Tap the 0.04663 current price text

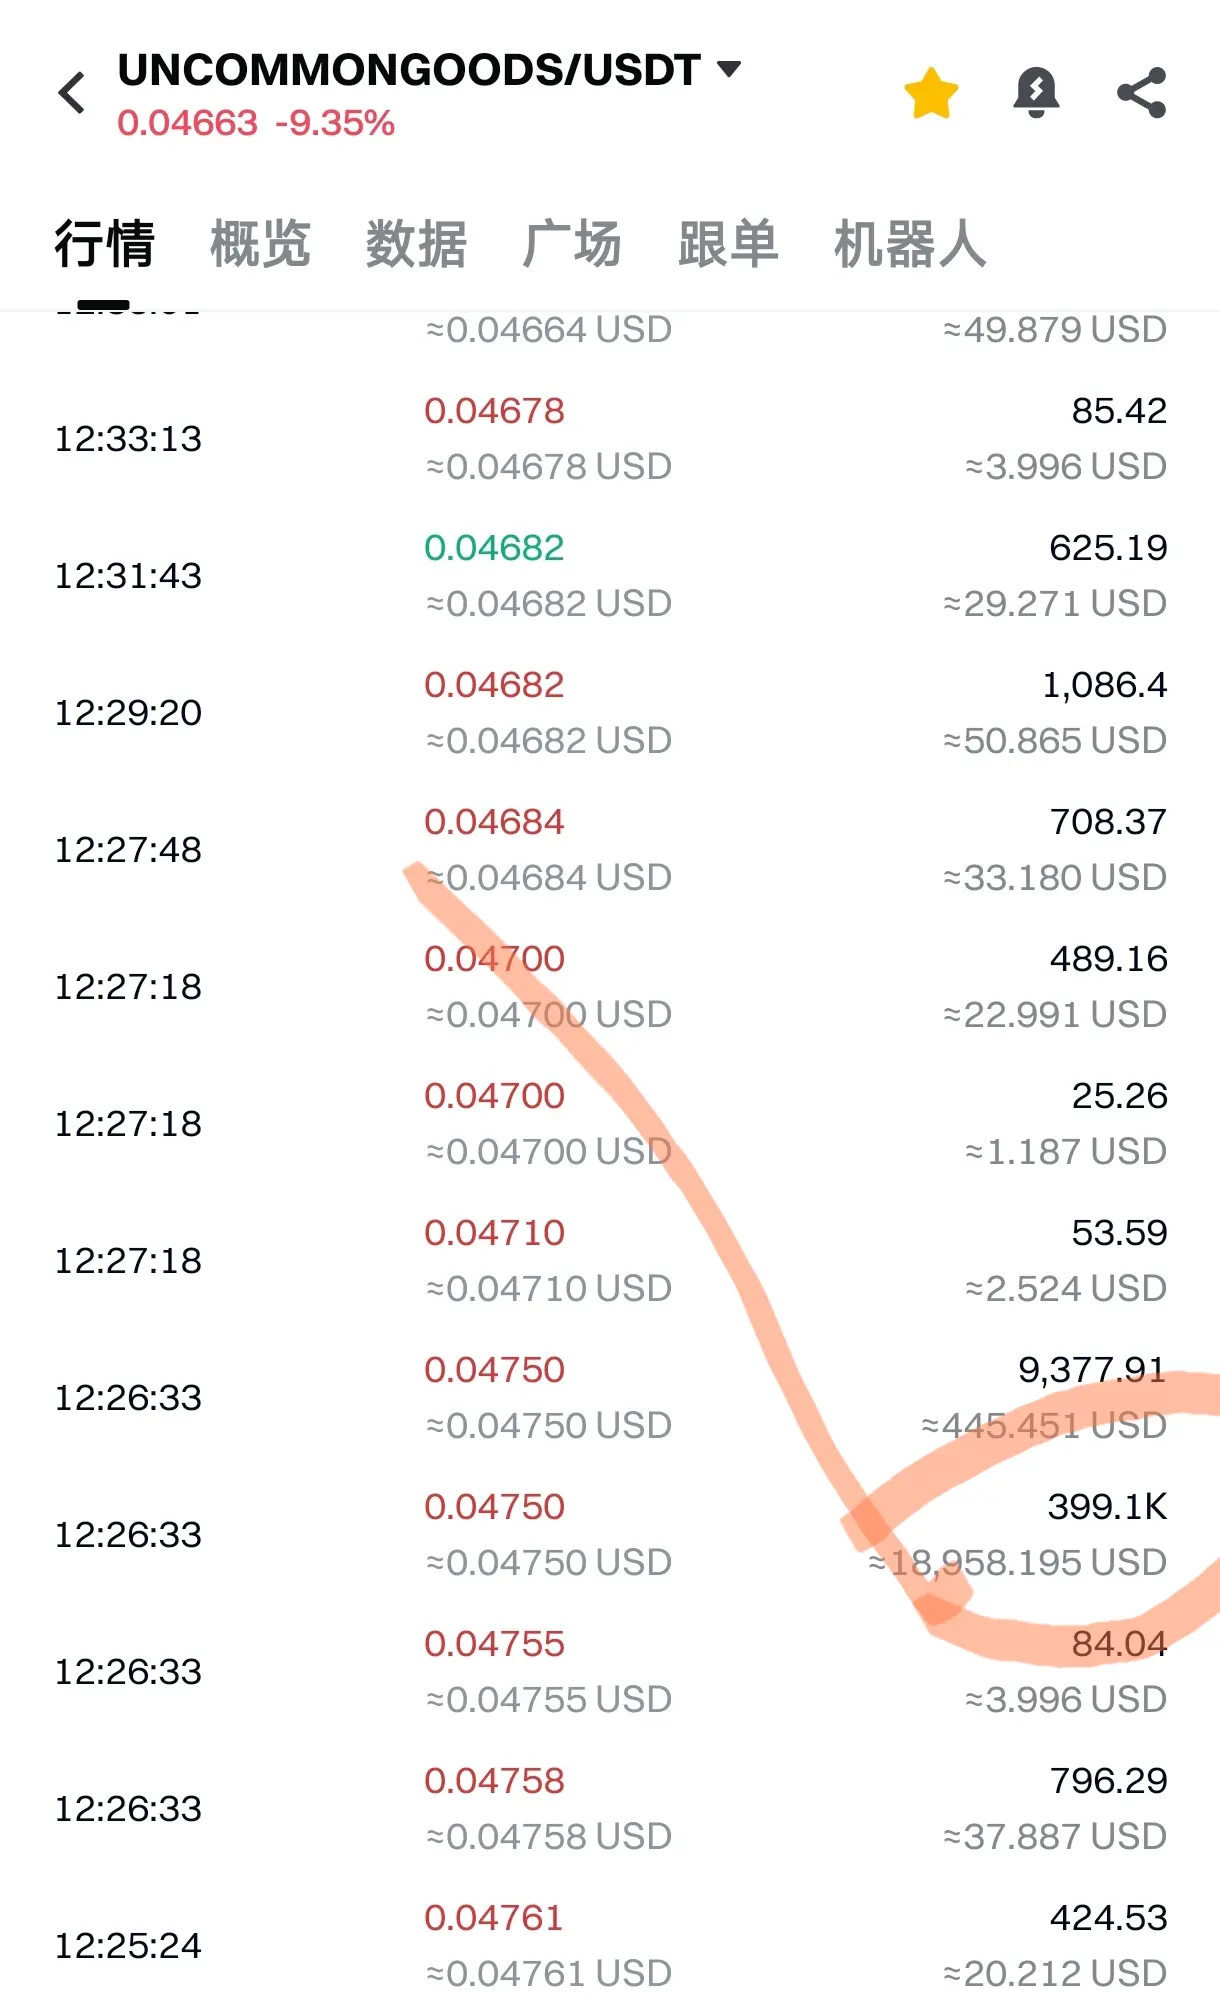tap(187, 123)
